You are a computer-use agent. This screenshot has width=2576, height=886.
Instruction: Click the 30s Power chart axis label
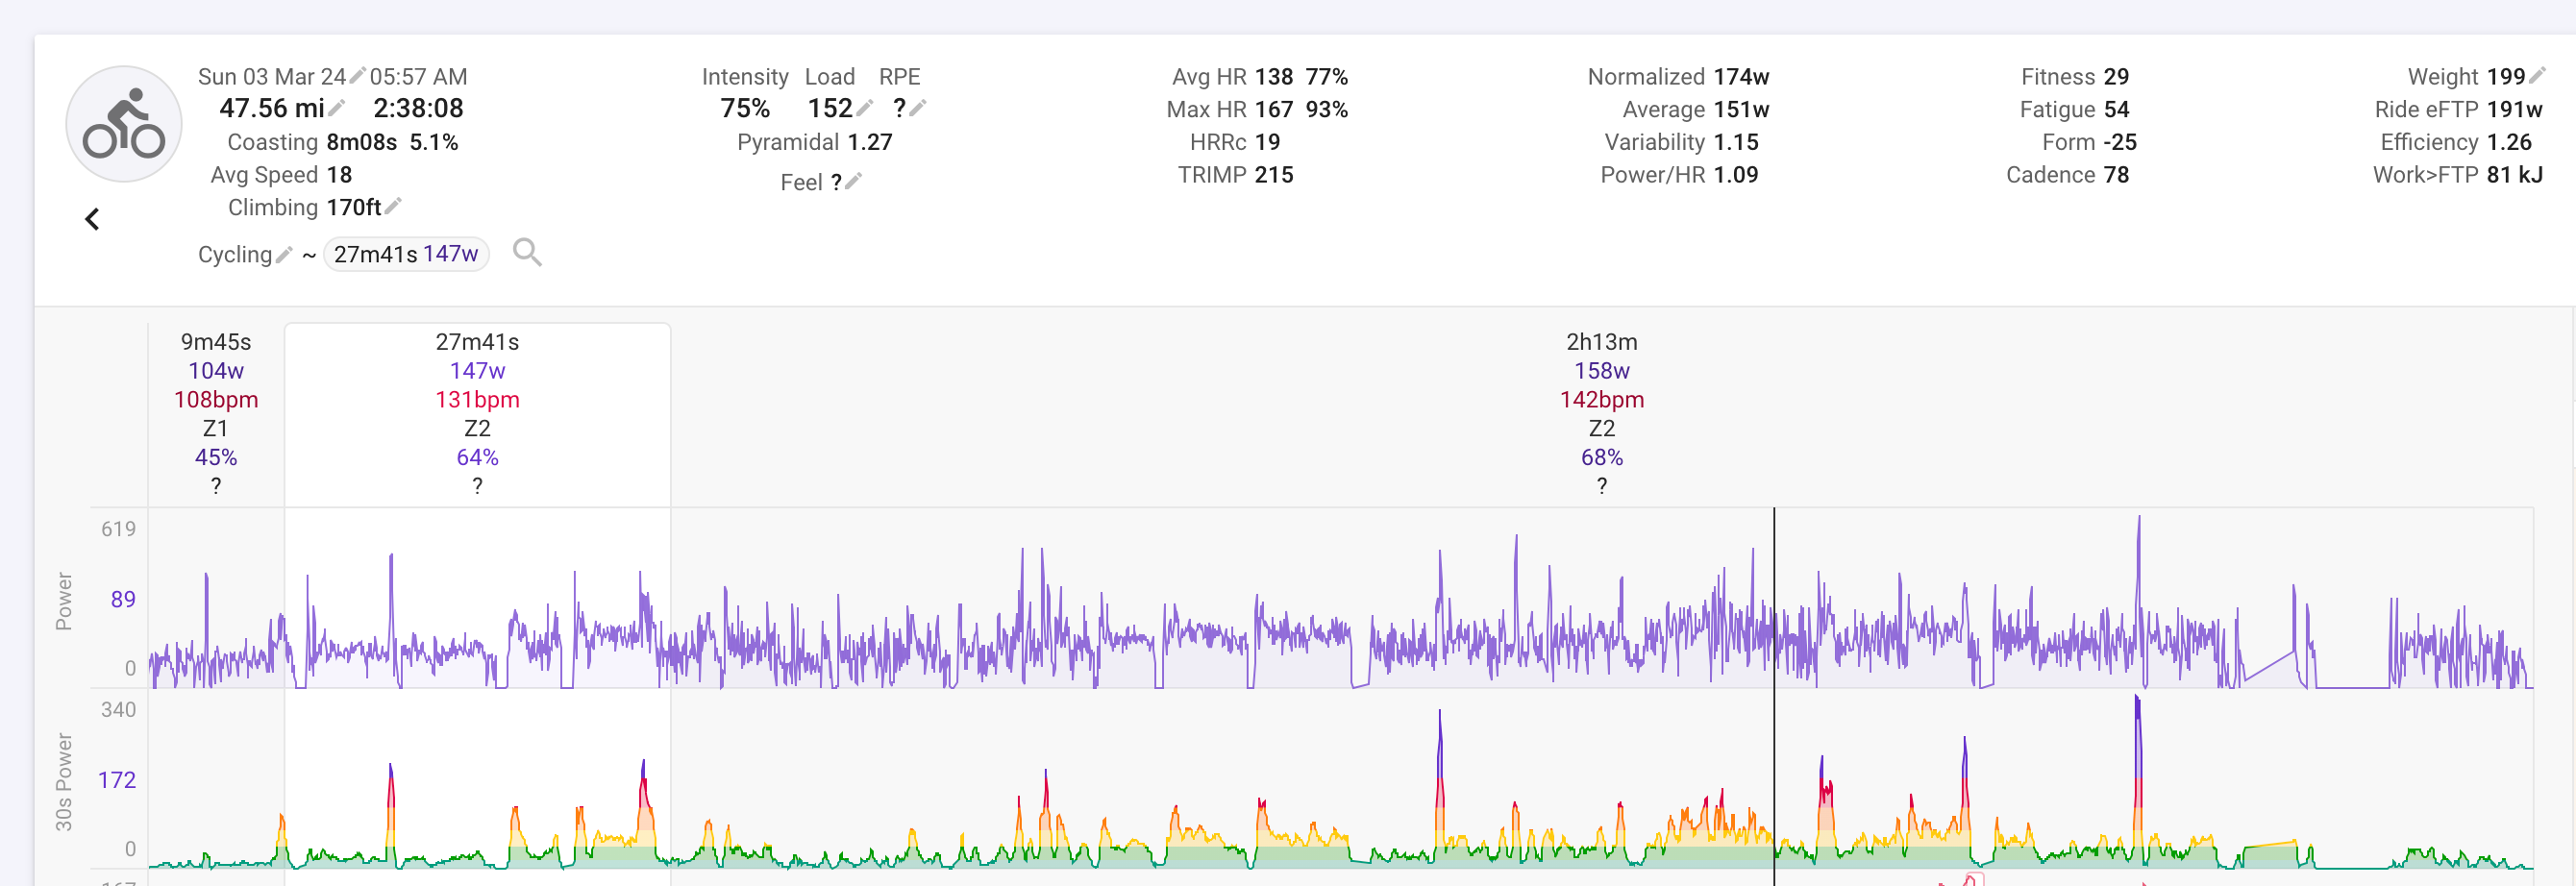pyautogui.click(x=64, y=782)
